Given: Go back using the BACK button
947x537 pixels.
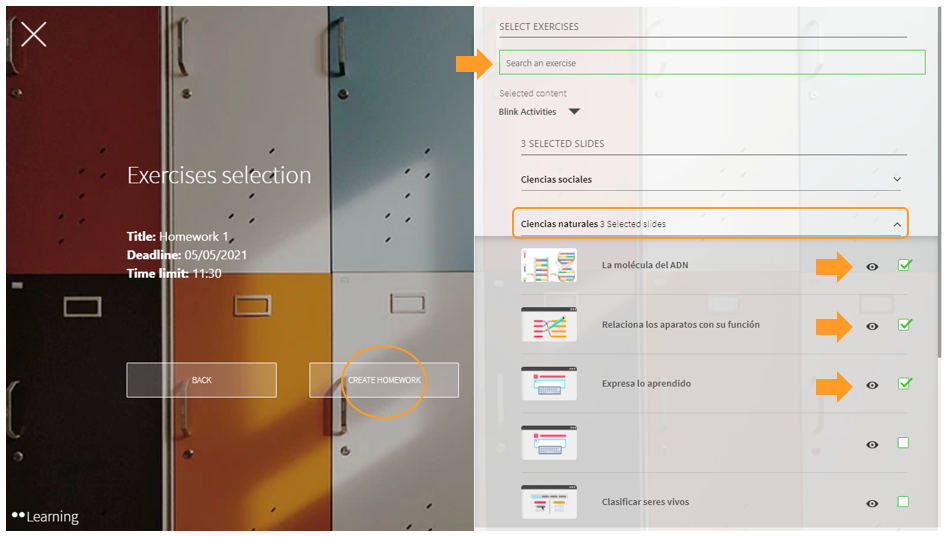Looking at the screenshot, I should [x=201, y=380].
